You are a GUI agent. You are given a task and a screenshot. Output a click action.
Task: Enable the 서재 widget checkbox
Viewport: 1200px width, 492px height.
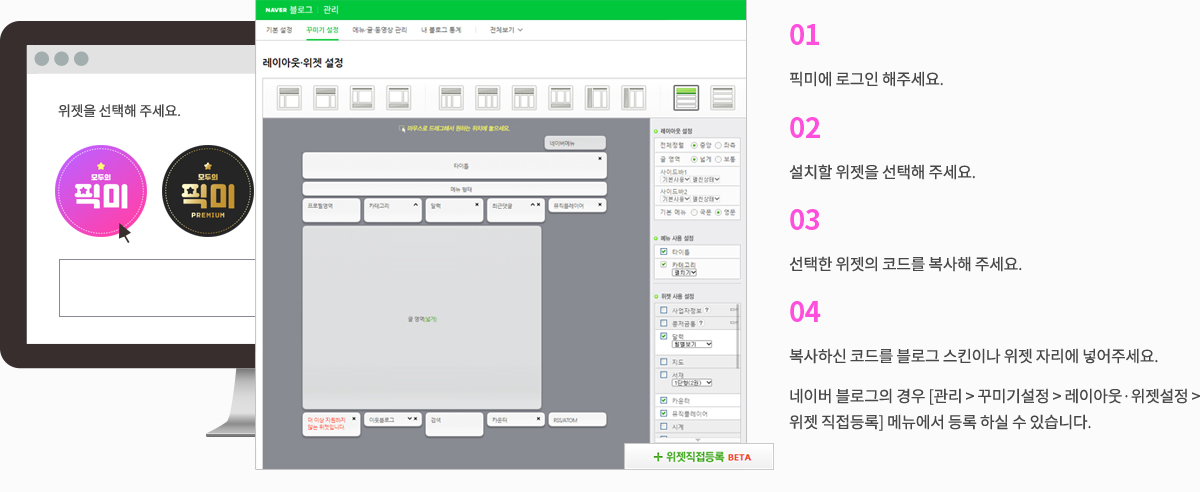click(x=664, y=374)
